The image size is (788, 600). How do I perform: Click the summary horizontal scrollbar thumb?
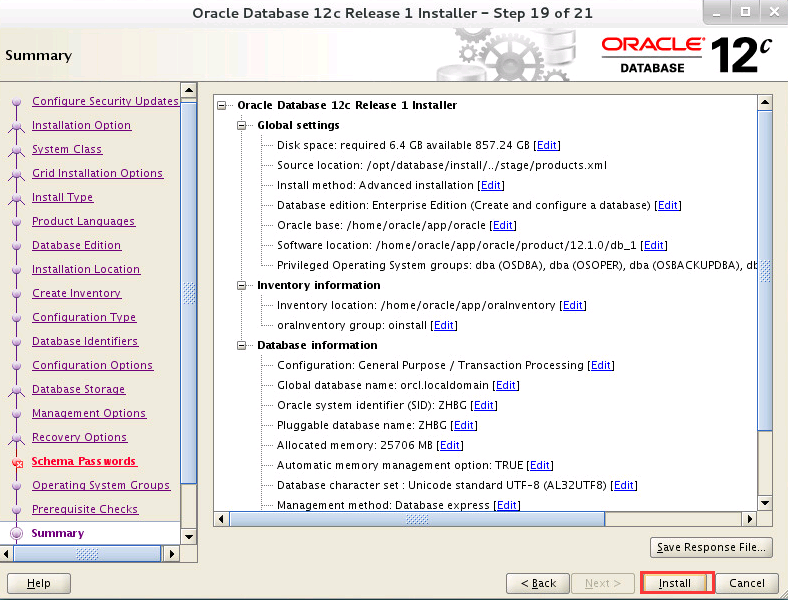[417, 519]
